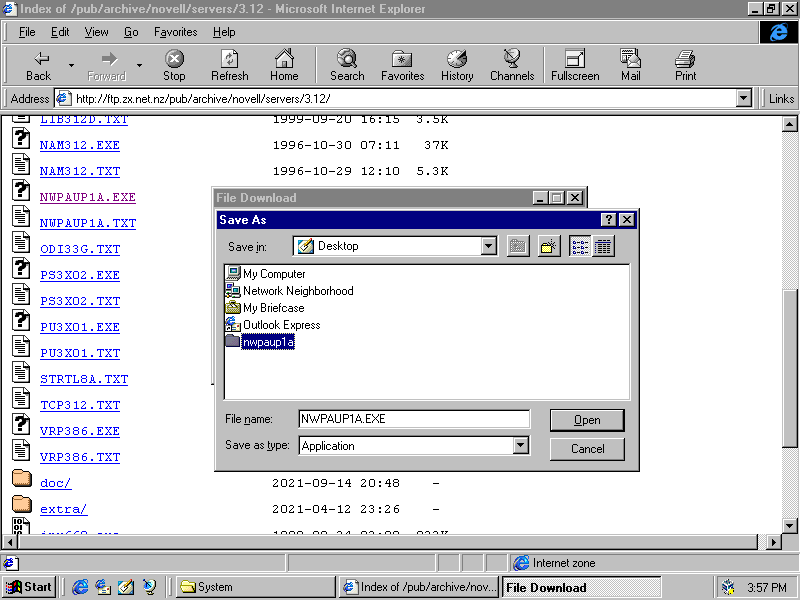Open the Edit menu
Image resolution: width=800 pixels, height=600 pixels.
coord(60,32)
